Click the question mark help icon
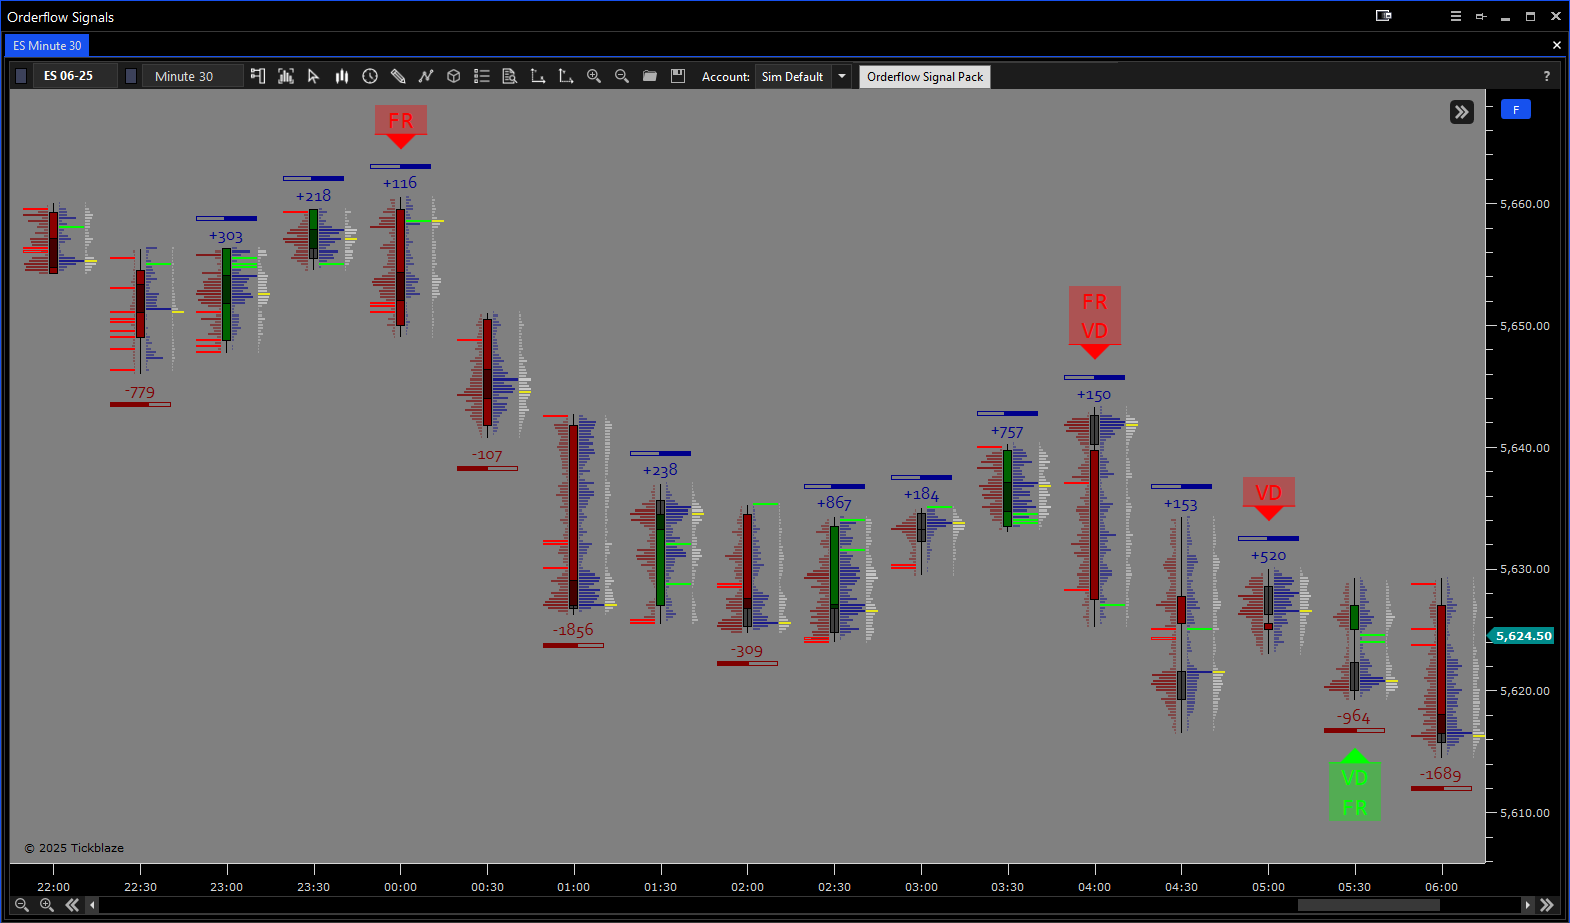The height and width of the screenshot is (923, 1570). (1547, 76)
